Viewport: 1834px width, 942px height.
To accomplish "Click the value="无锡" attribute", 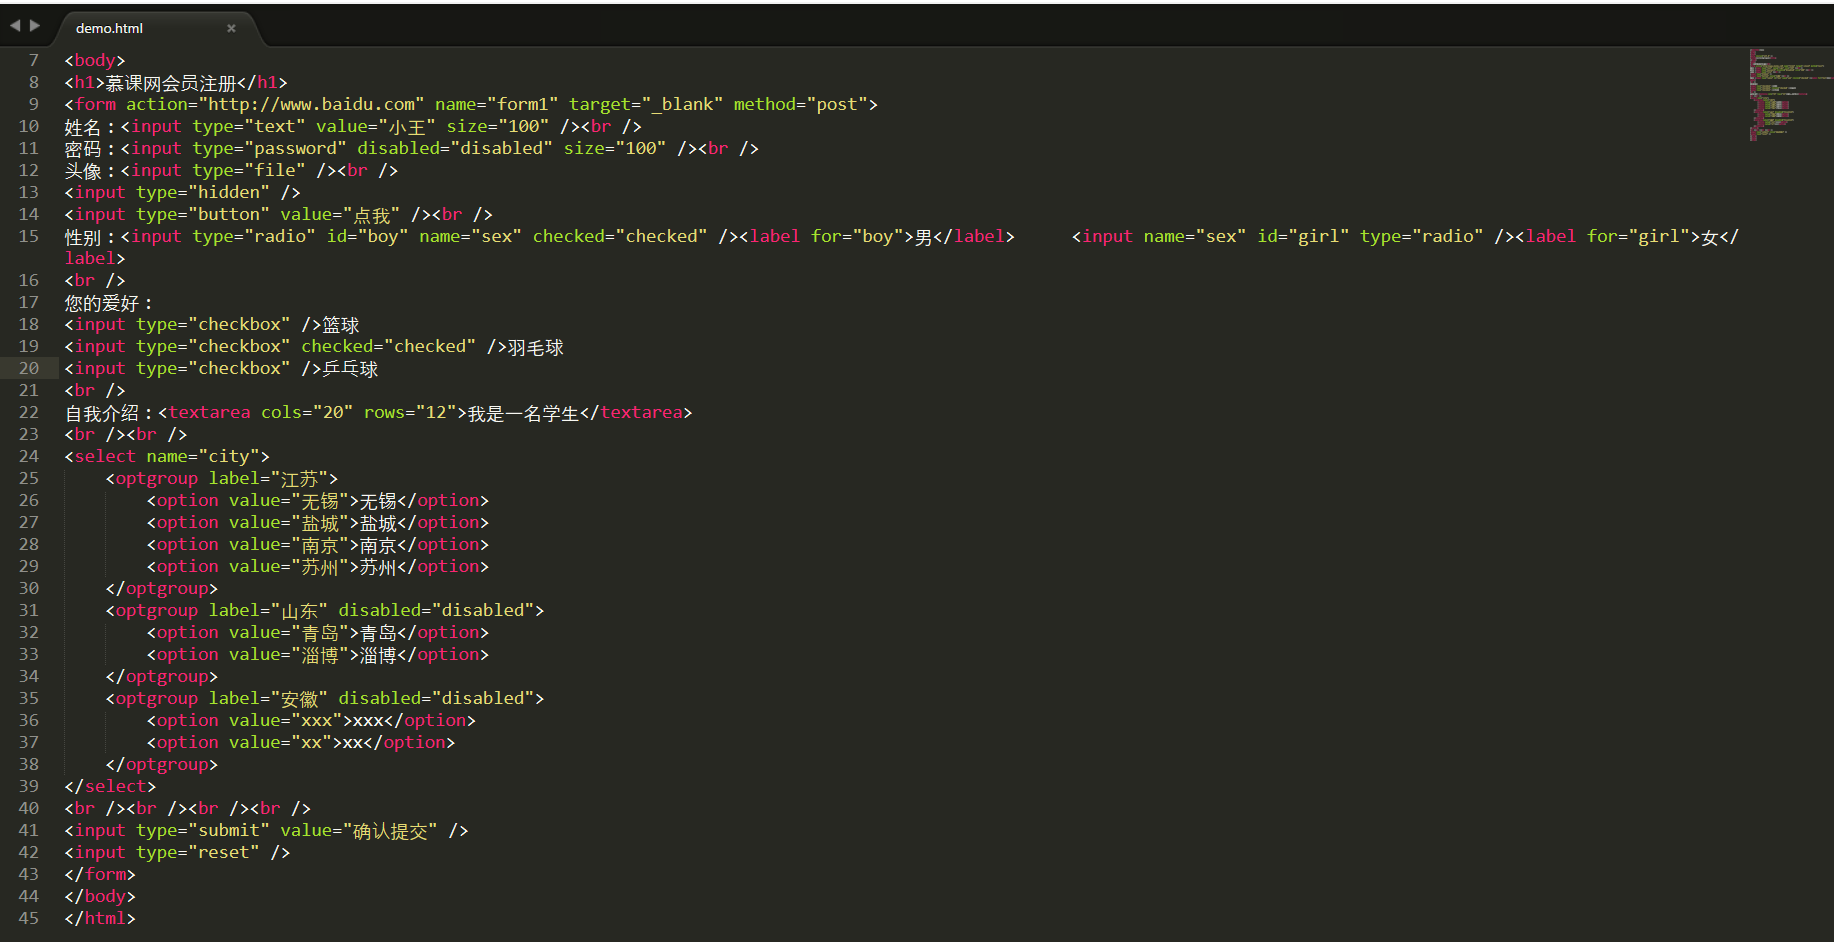I will tap(288, 501).
